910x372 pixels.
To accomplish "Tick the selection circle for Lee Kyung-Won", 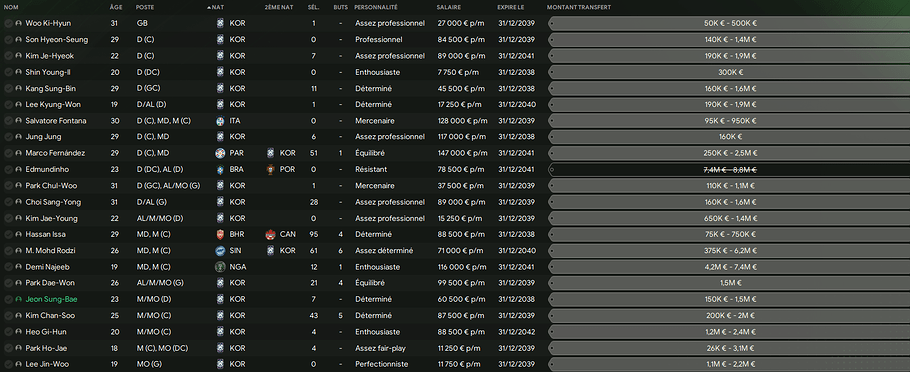I will click(x=8, y=105).
